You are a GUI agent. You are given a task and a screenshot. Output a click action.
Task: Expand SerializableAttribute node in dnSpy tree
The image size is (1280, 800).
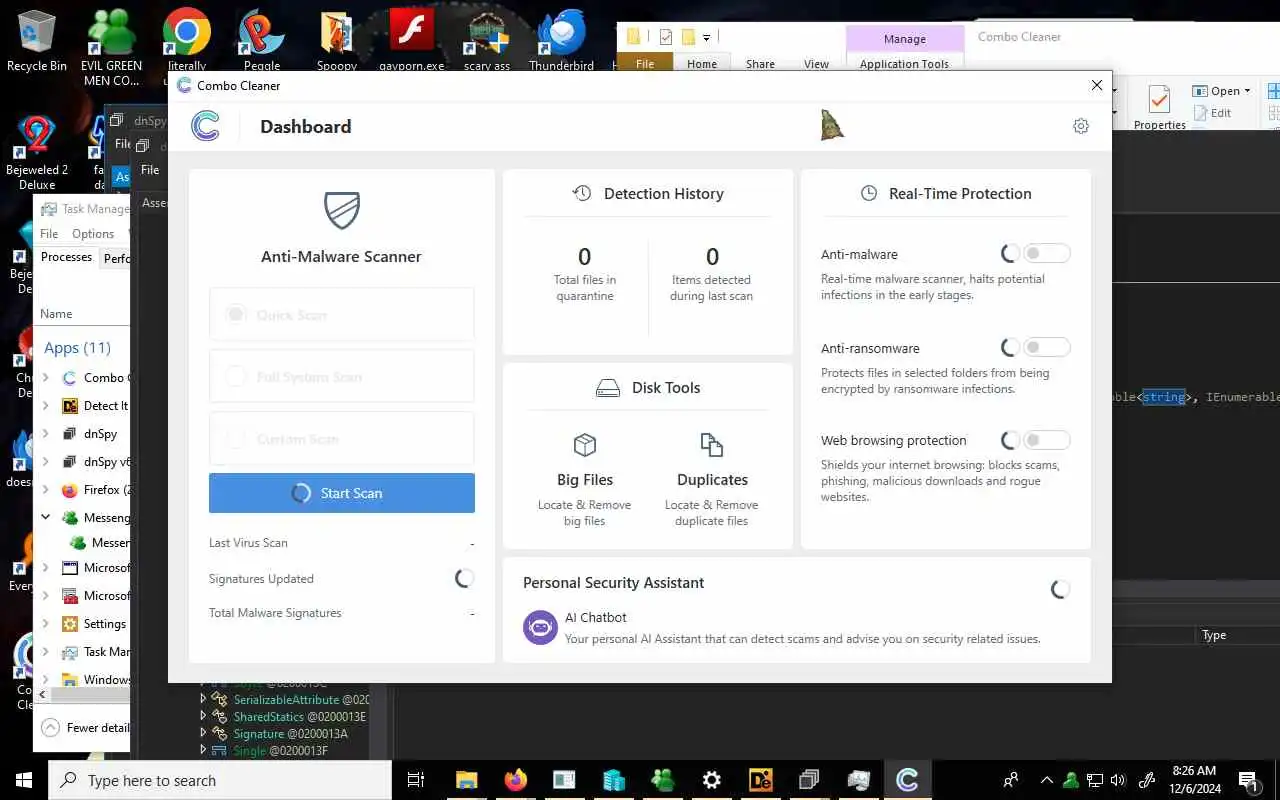203,699
